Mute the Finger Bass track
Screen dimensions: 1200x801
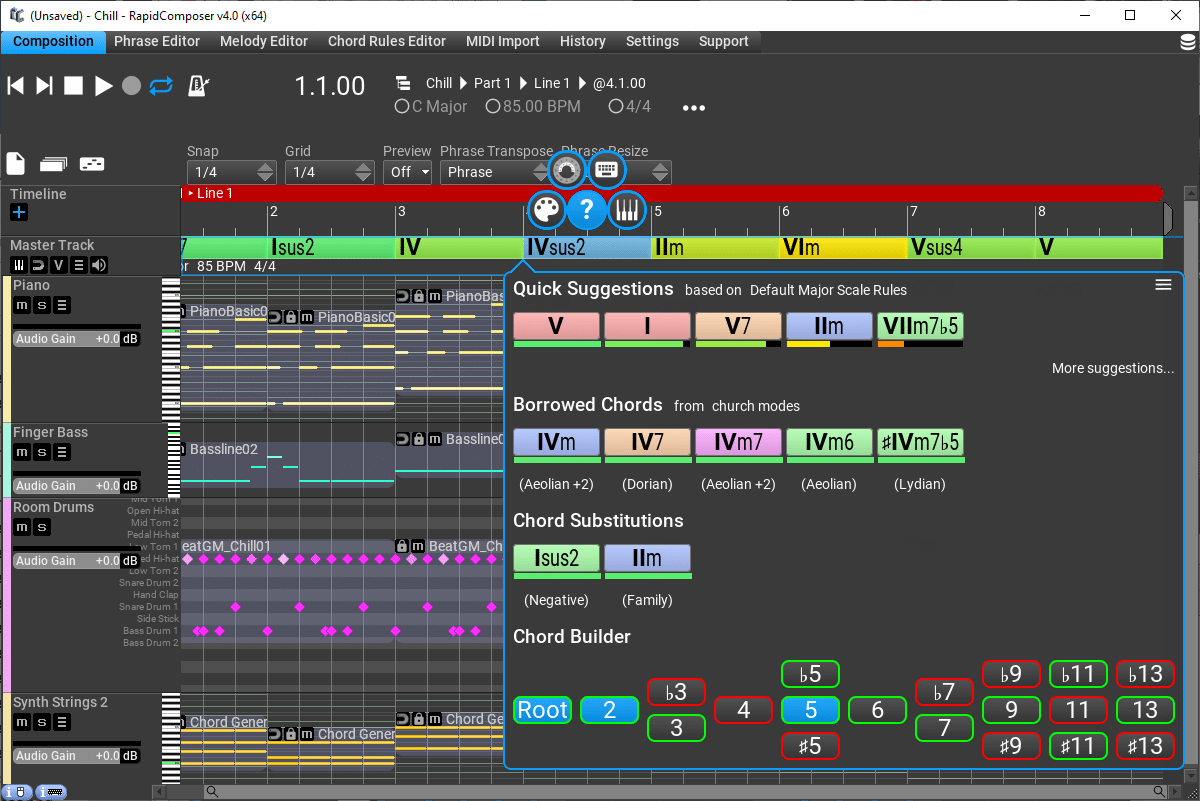(x=20, y=452)
